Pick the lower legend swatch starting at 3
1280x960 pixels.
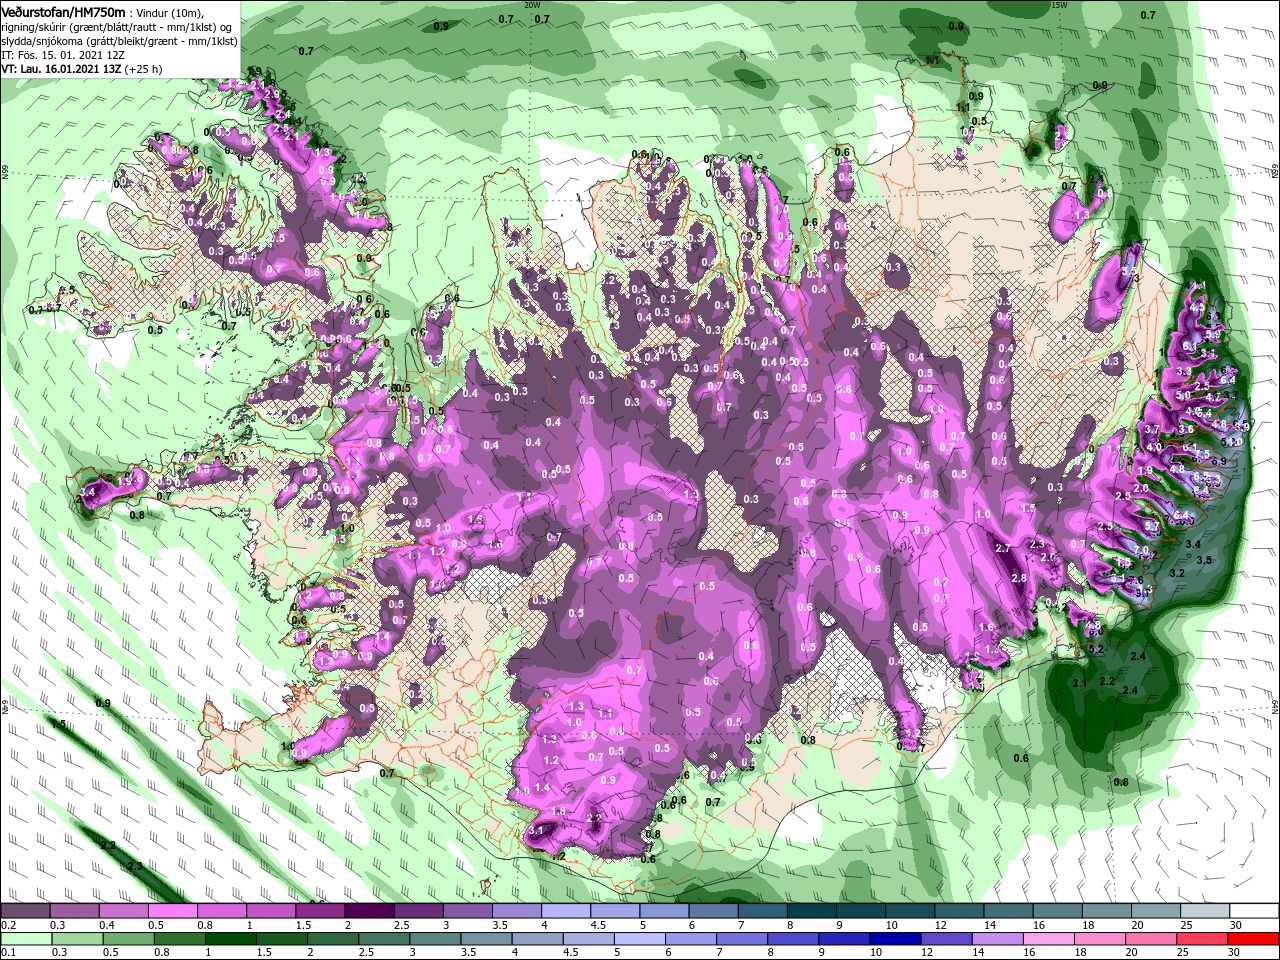click(x=435, y=940)
